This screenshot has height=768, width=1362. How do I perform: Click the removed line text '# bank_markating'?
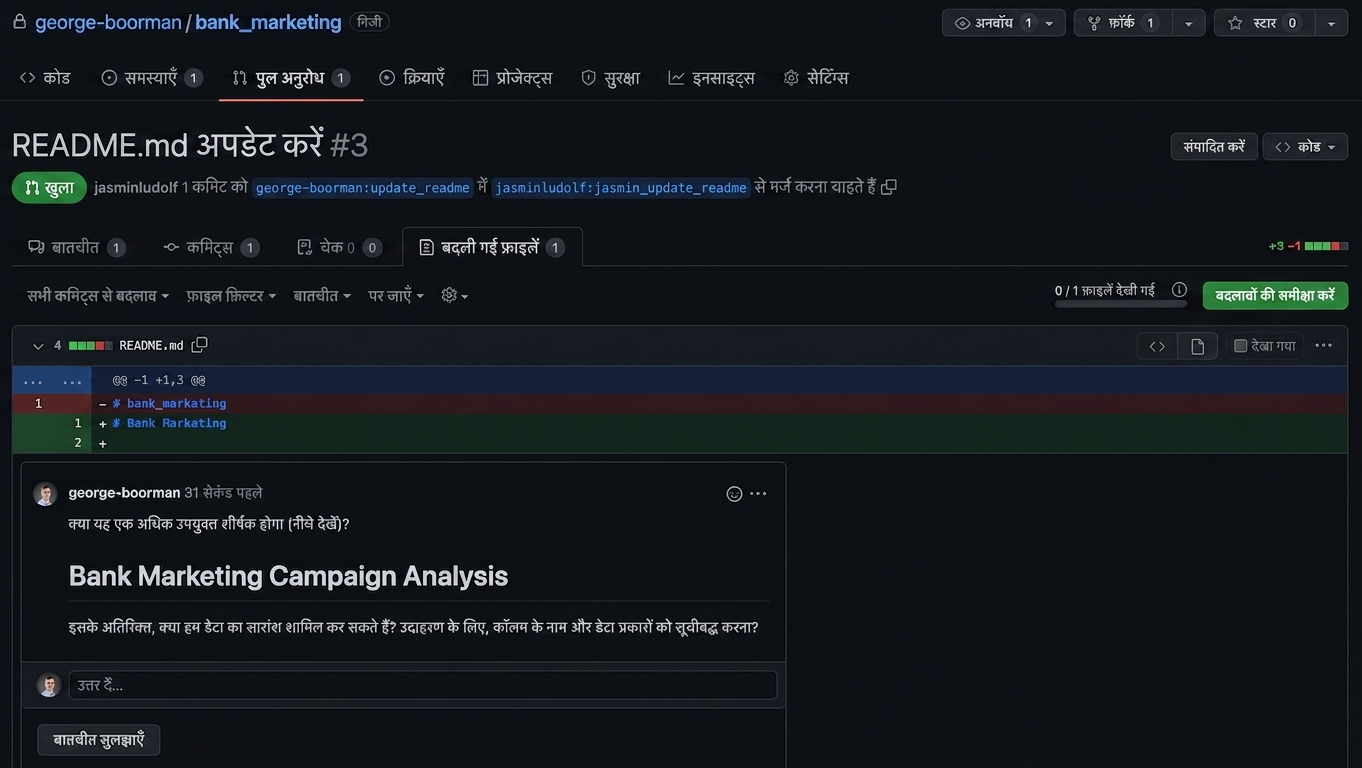(169, 404)
